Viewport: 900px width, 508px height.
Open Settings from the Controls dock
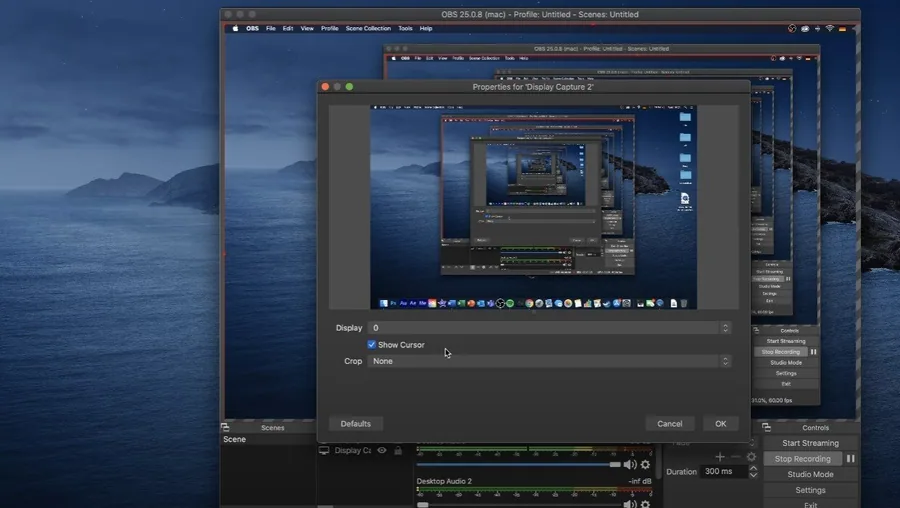(810, 490)
